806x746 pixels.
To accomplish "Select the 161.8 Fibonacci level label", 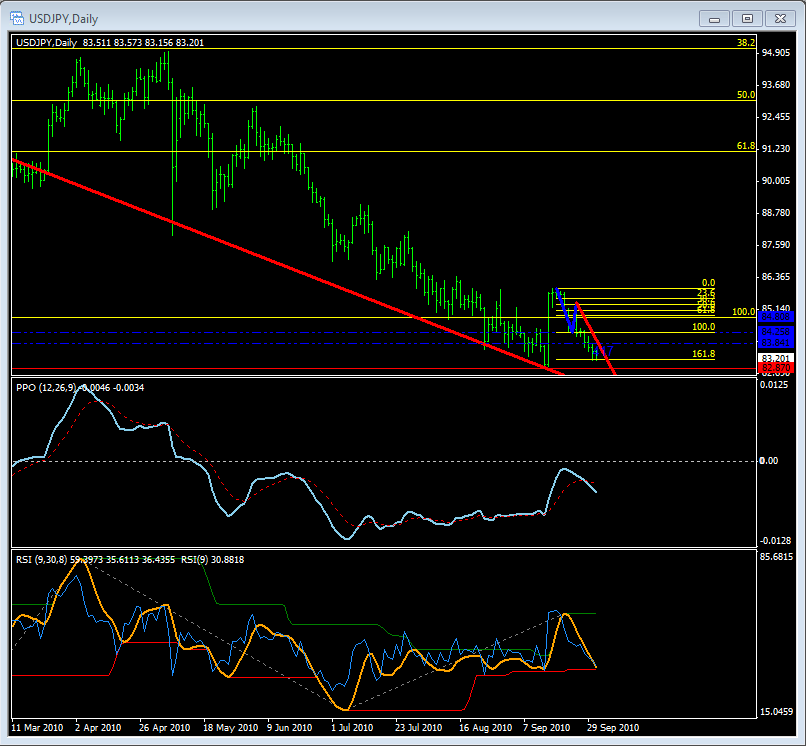I will (703, 354).
